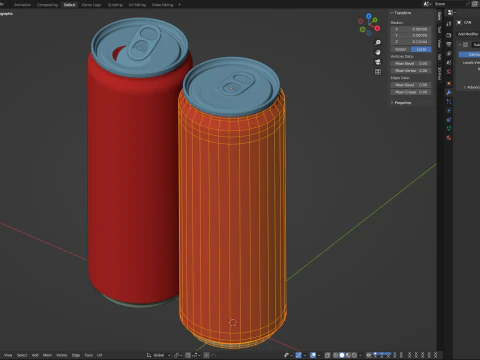The image size is (480, 360).
Task: Collapse the Transform panel
Action: [401, 13]
